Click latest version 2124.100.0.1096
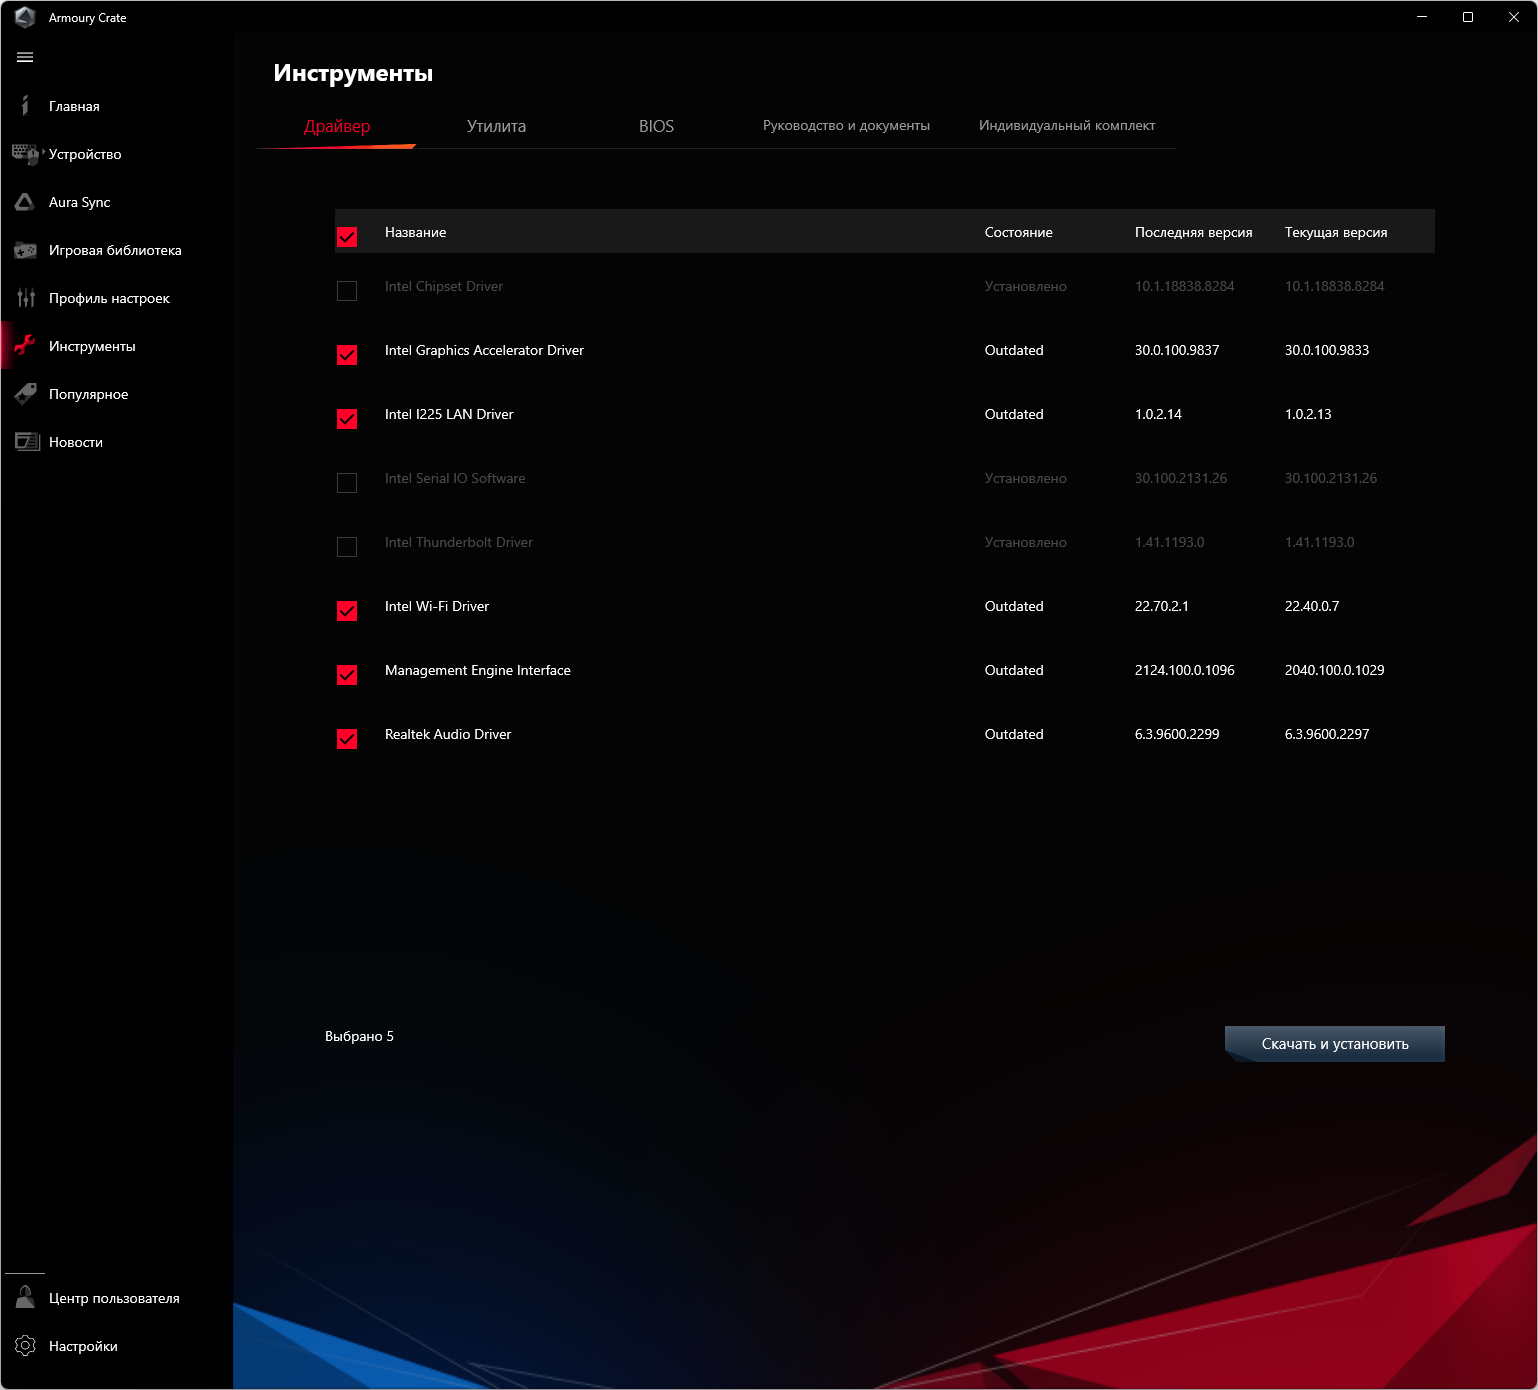 tap(1185, 670)
